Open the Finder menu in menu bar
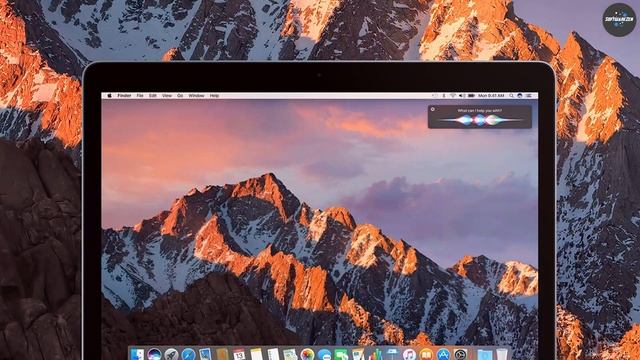The width and height of the screenshot is (640, 360). click(x=124, y=96)
